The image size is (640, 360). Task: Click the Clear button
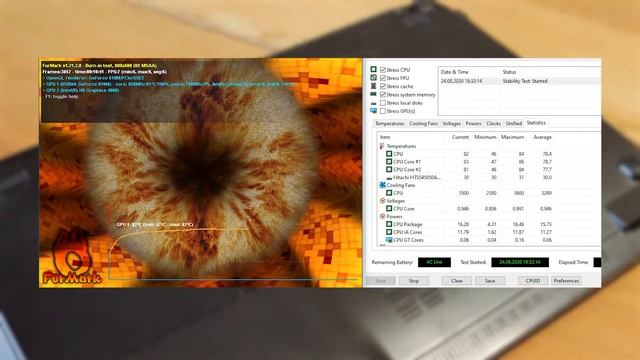[457, 281]
